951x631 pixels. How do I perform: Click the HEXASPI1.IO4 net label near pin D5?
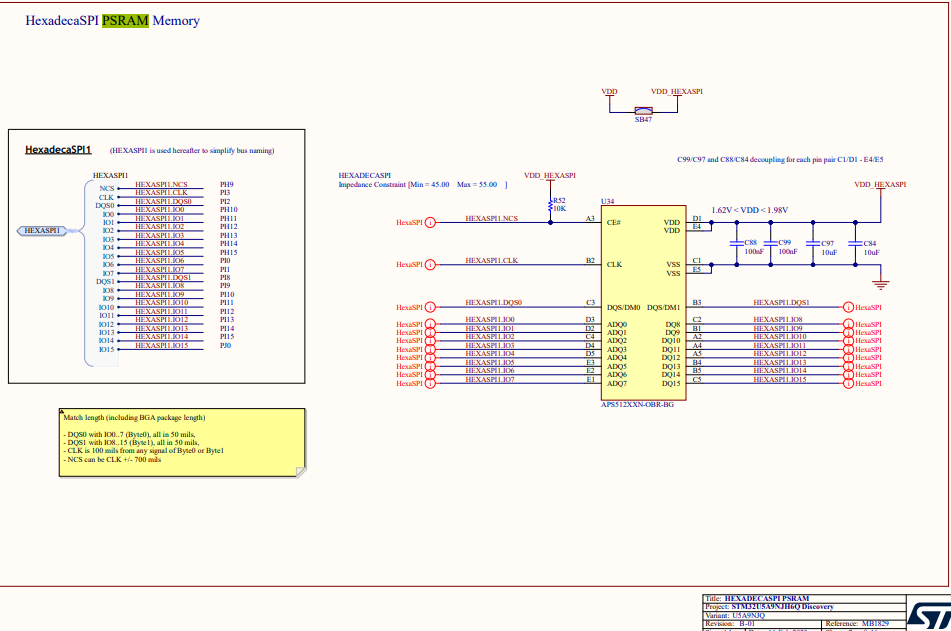coord(490,353)
